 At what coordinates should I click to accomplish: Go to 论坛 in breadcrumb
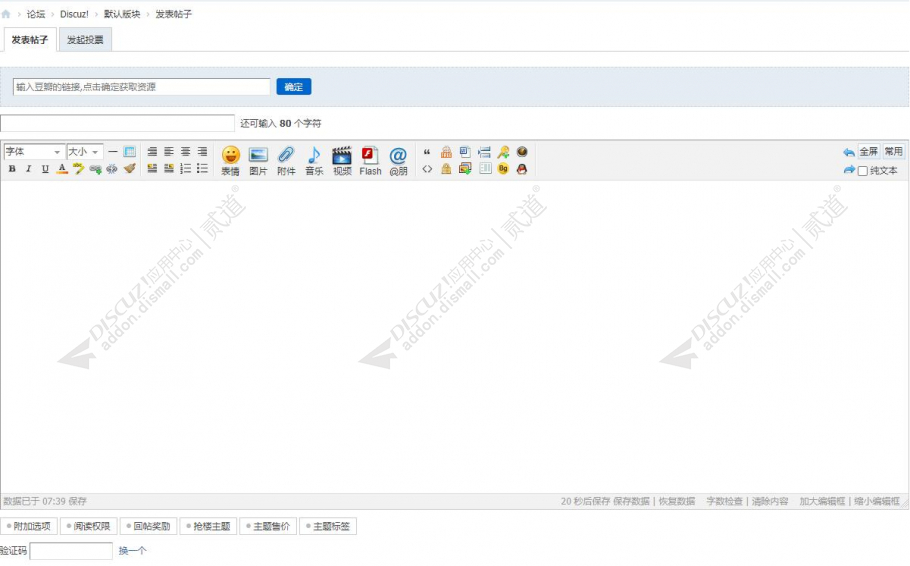click(x=36, y=14)
